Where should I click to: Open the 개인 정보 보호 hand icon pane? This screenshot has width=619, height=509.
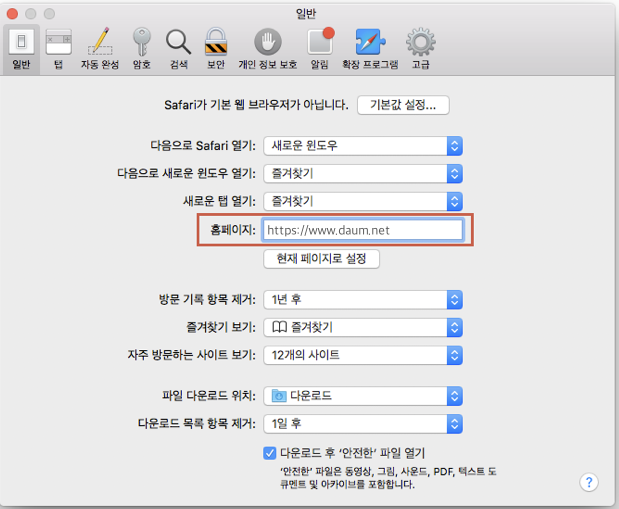point(268,49)
